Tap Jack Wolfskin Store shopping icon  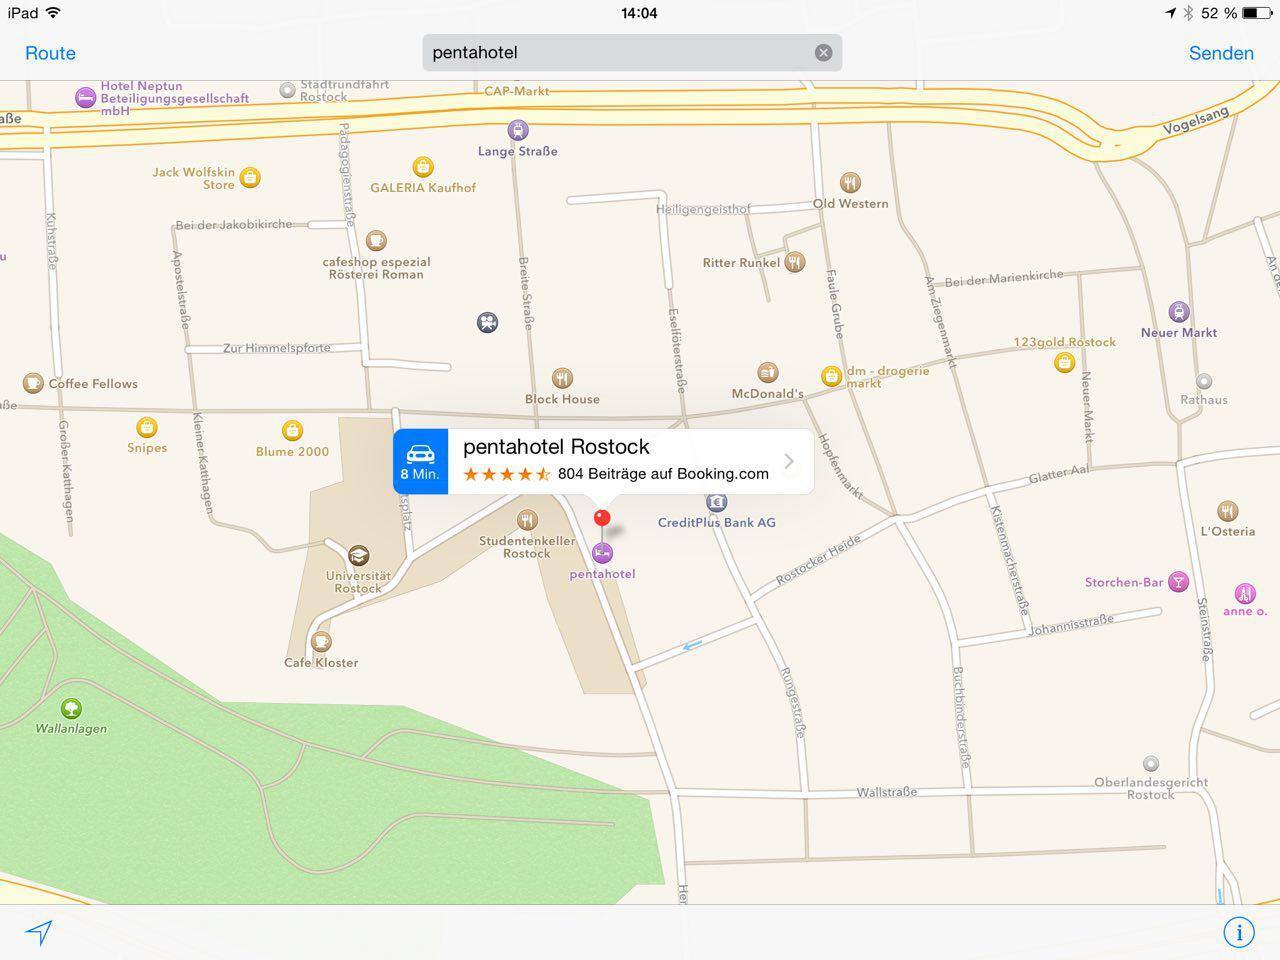point(250,178)
